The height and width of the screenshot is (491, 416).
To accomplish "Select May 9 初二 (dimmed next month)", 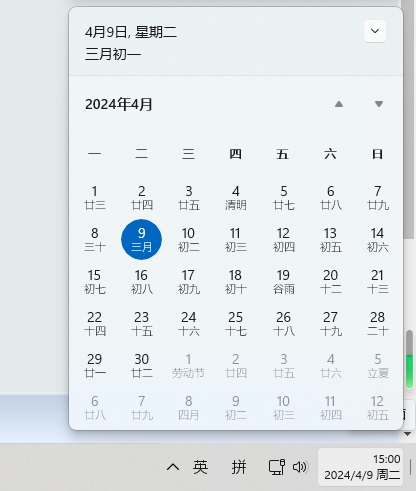I will click(x=236, y=408).
